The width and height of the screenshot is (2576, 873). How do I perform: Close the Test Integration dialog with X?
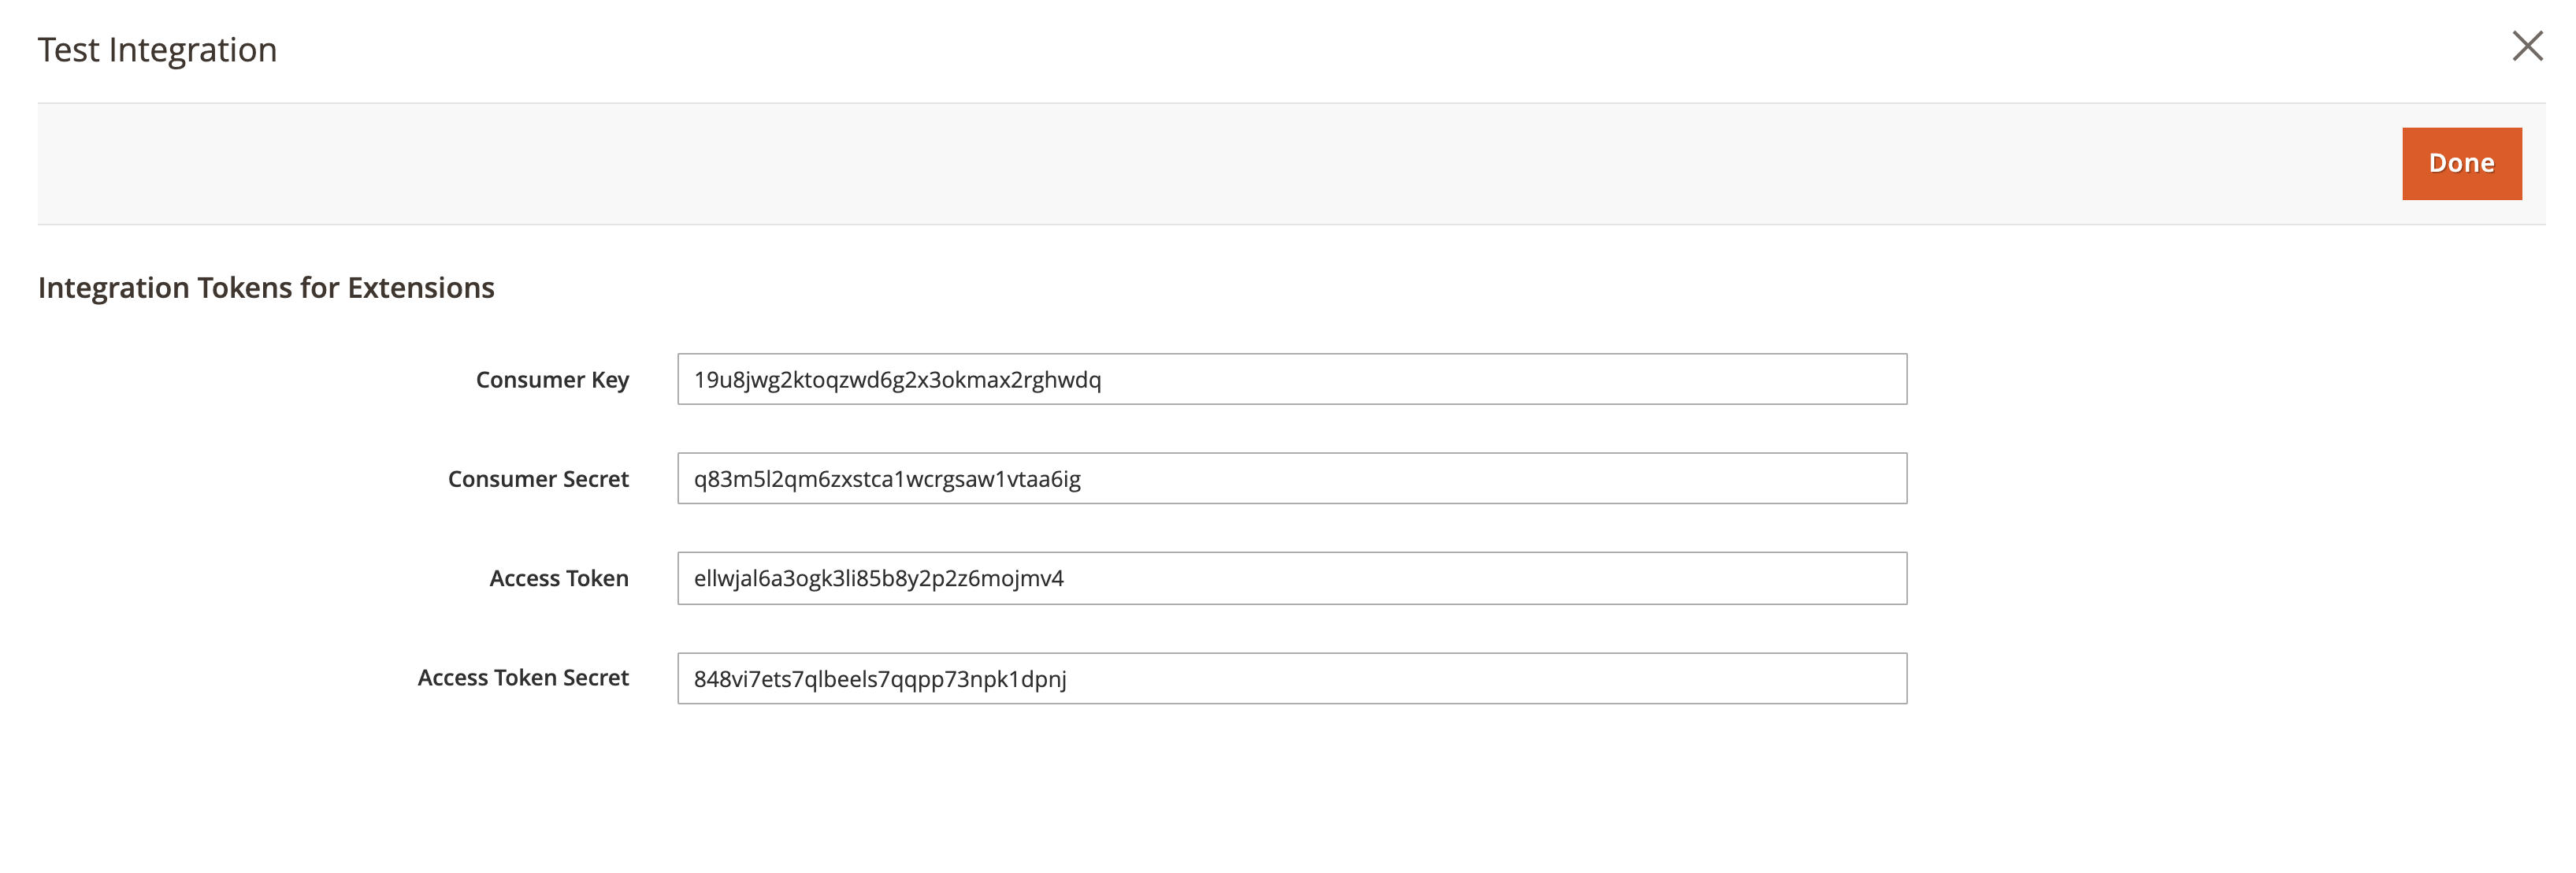tap(2527, 46)
